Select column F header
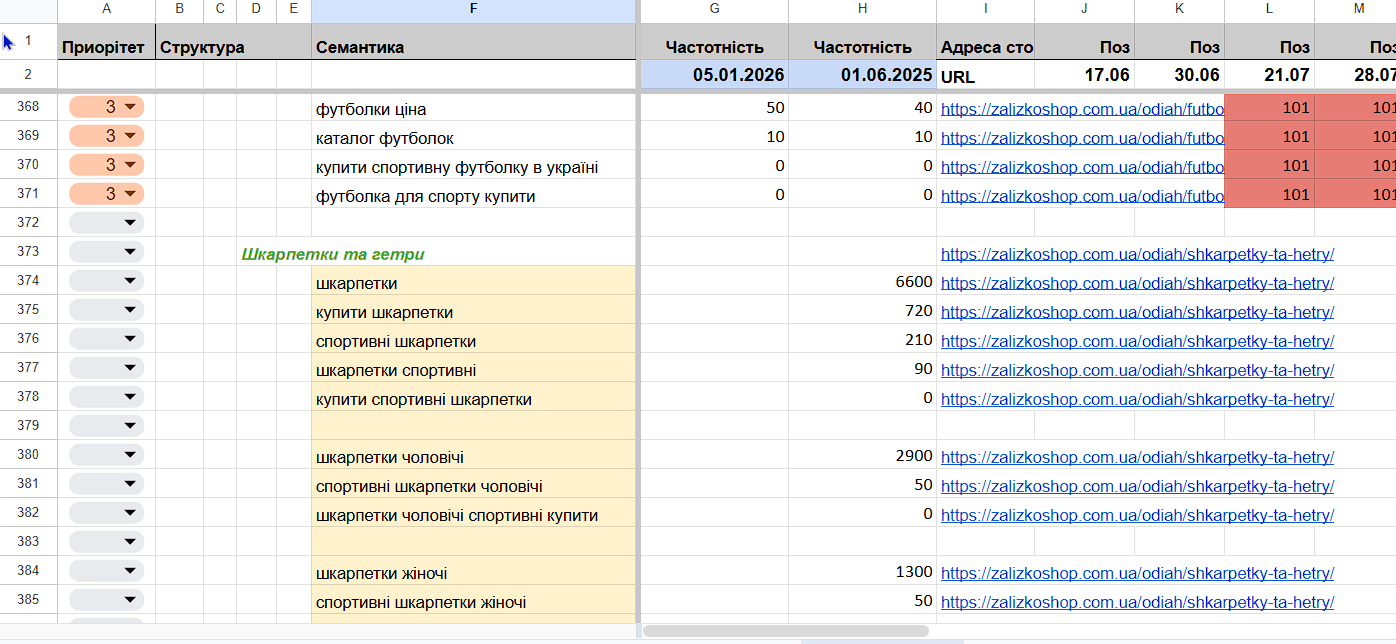1396x644 pixels. tap(473, 10)
